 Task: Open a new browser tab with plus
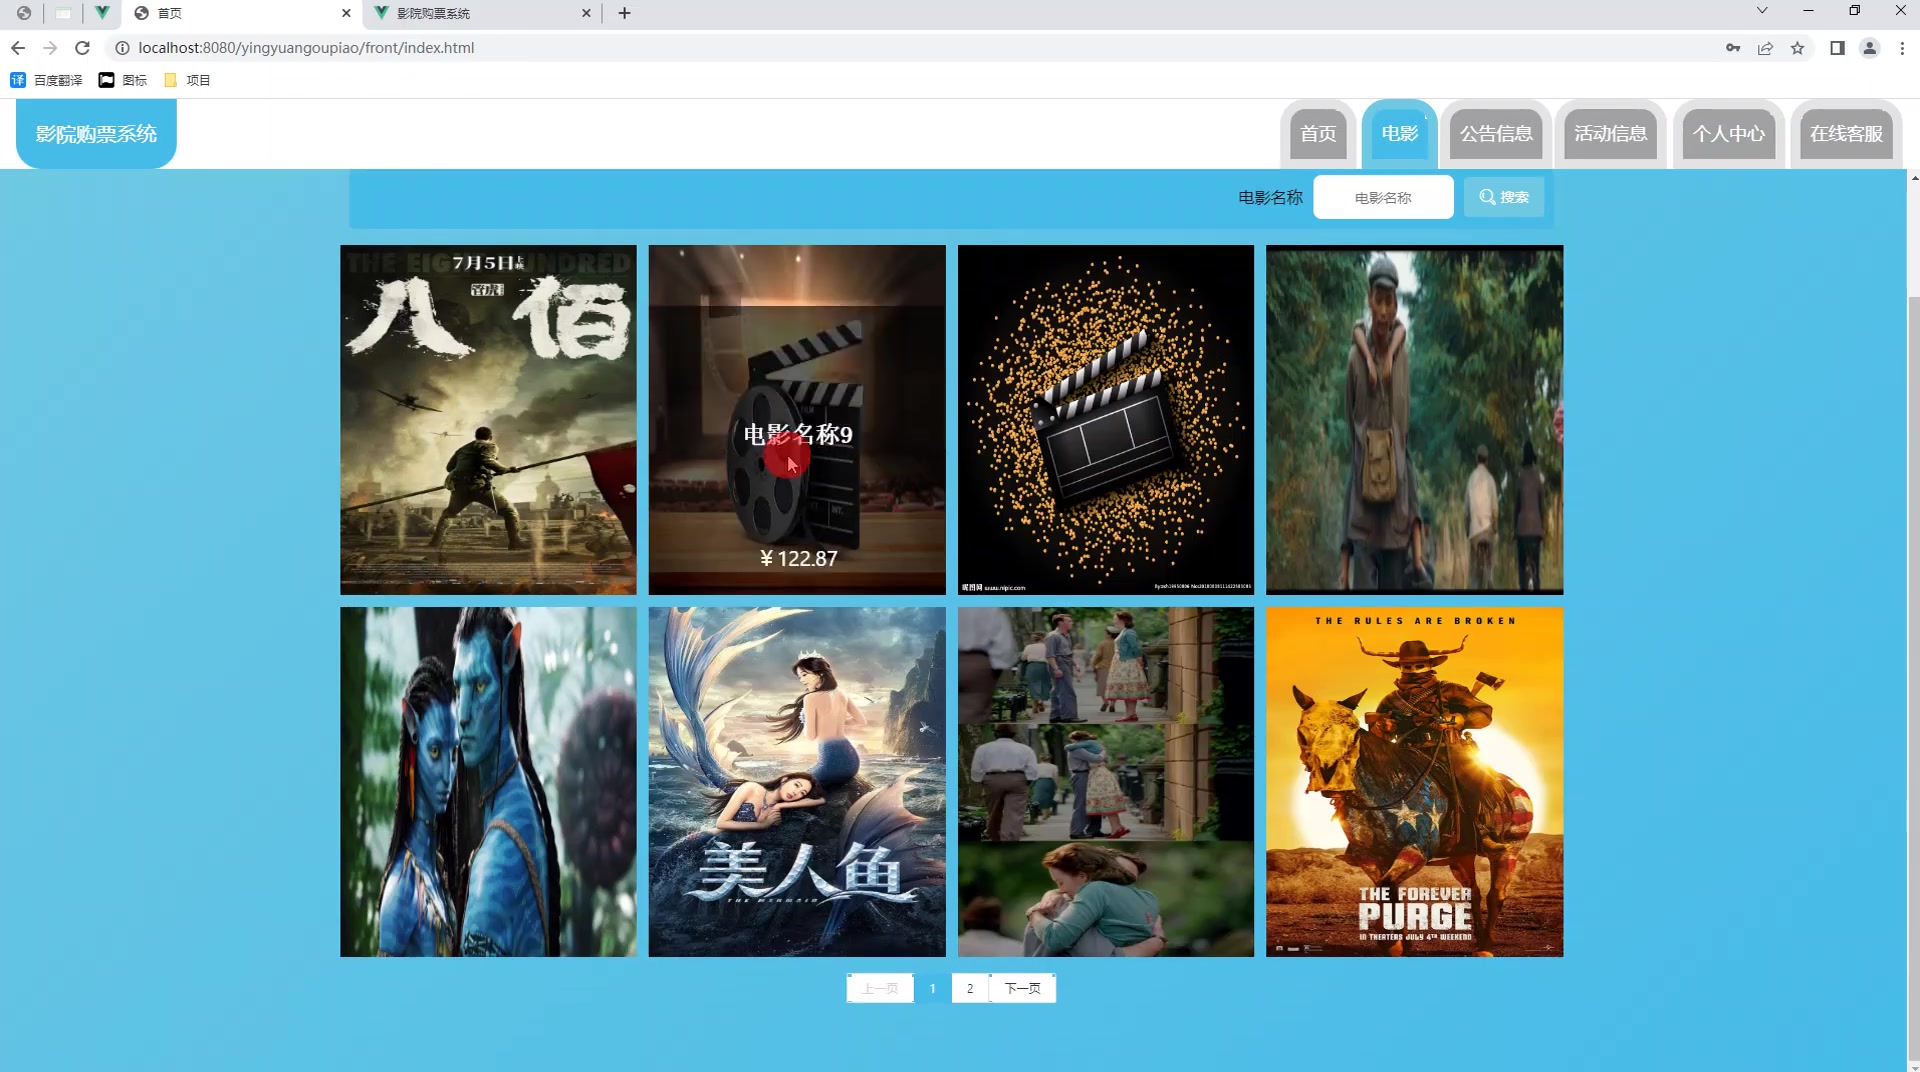coord(624,13)
